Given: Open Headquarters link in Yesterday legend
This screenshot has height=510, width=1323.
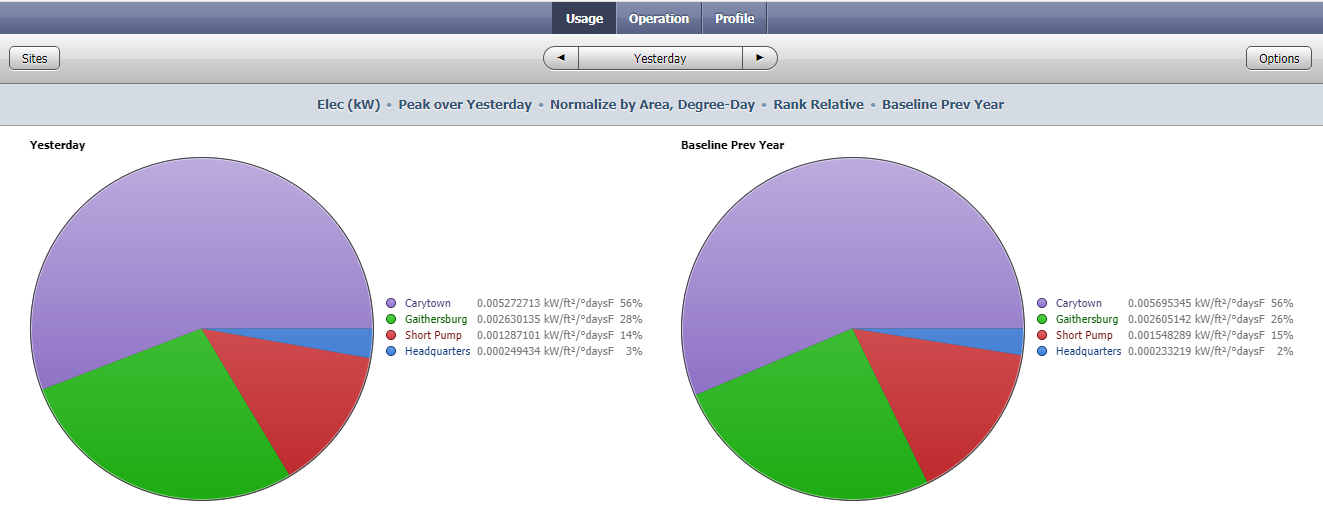Looking at the screenshot, I should tap(437, 351).
